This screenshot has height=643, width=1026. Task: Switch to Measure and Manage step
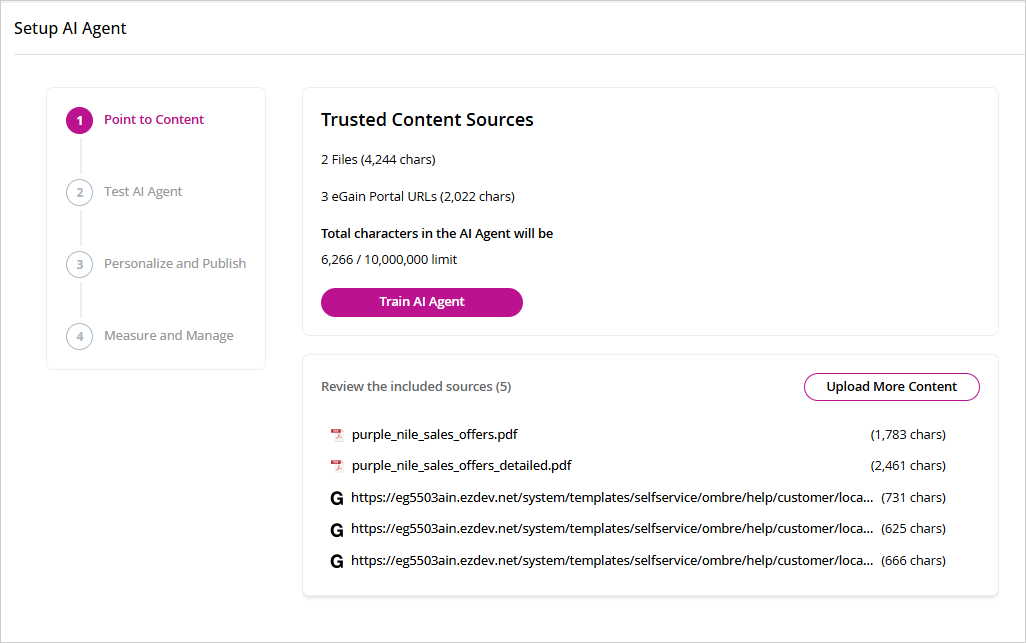[169, 336]
